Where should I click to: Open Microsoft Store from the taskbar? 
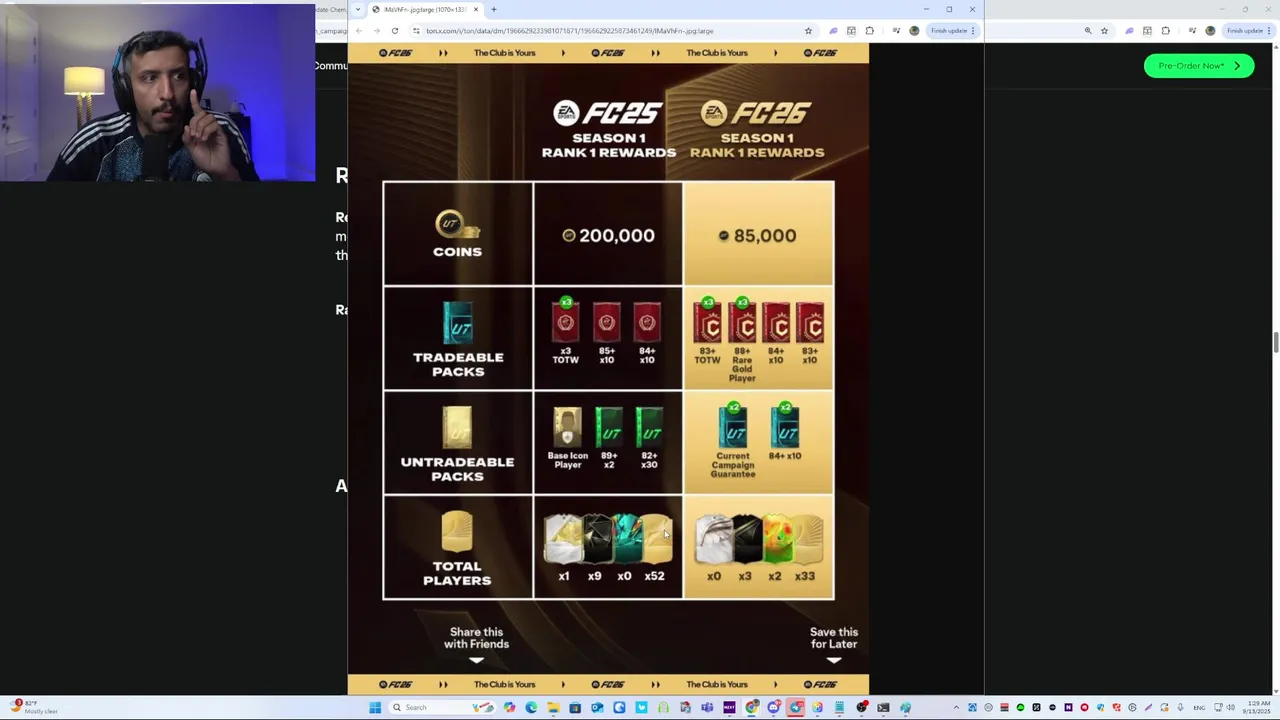(575, 707)
